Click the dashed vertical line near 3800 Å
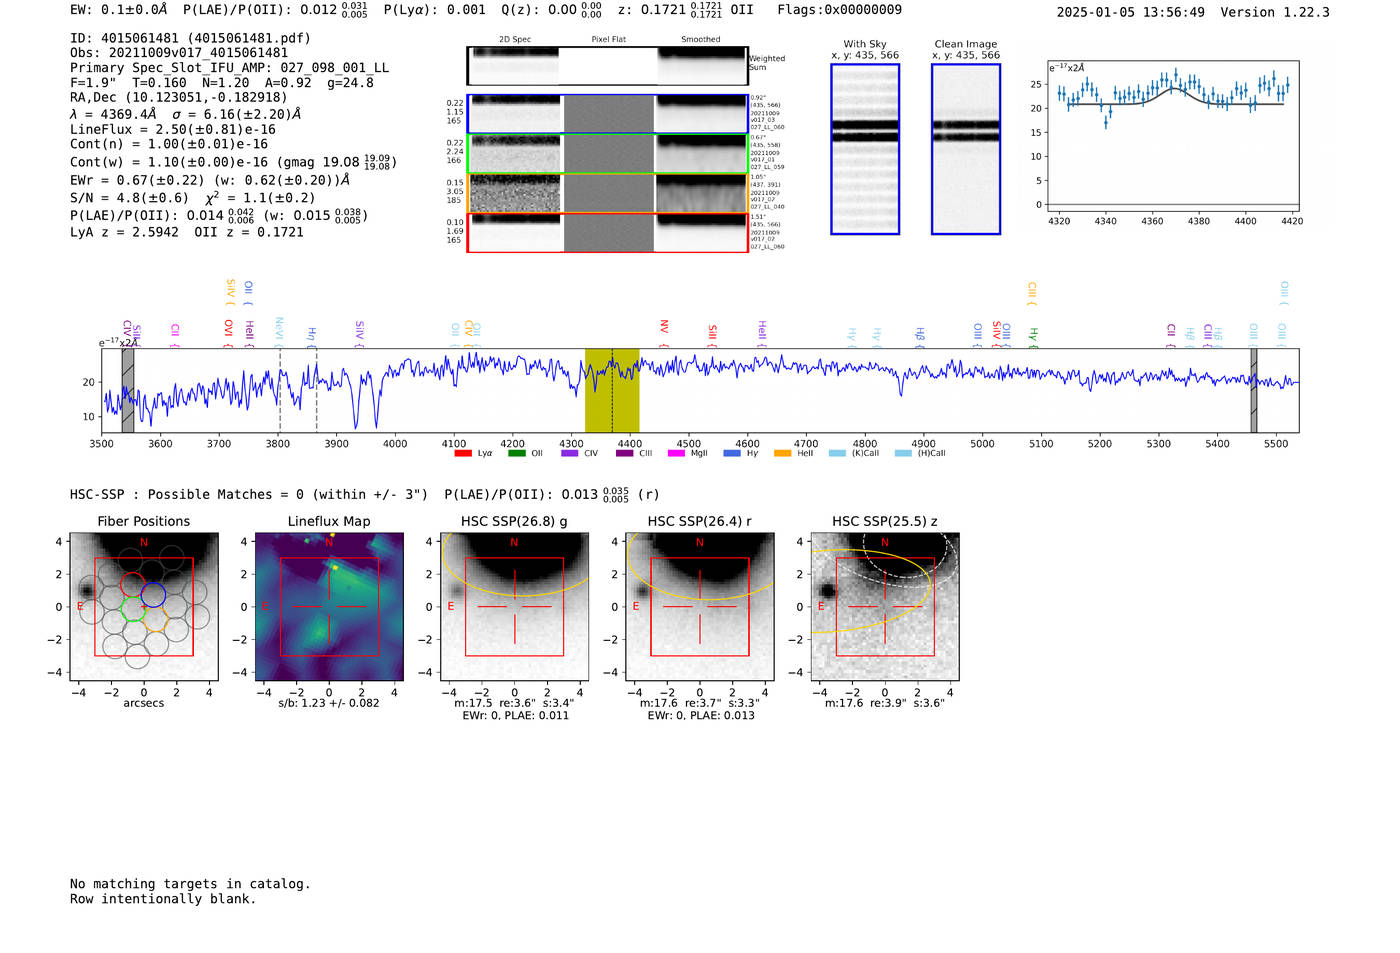The height and width of the screenshot is (953, 1400). 280,390
